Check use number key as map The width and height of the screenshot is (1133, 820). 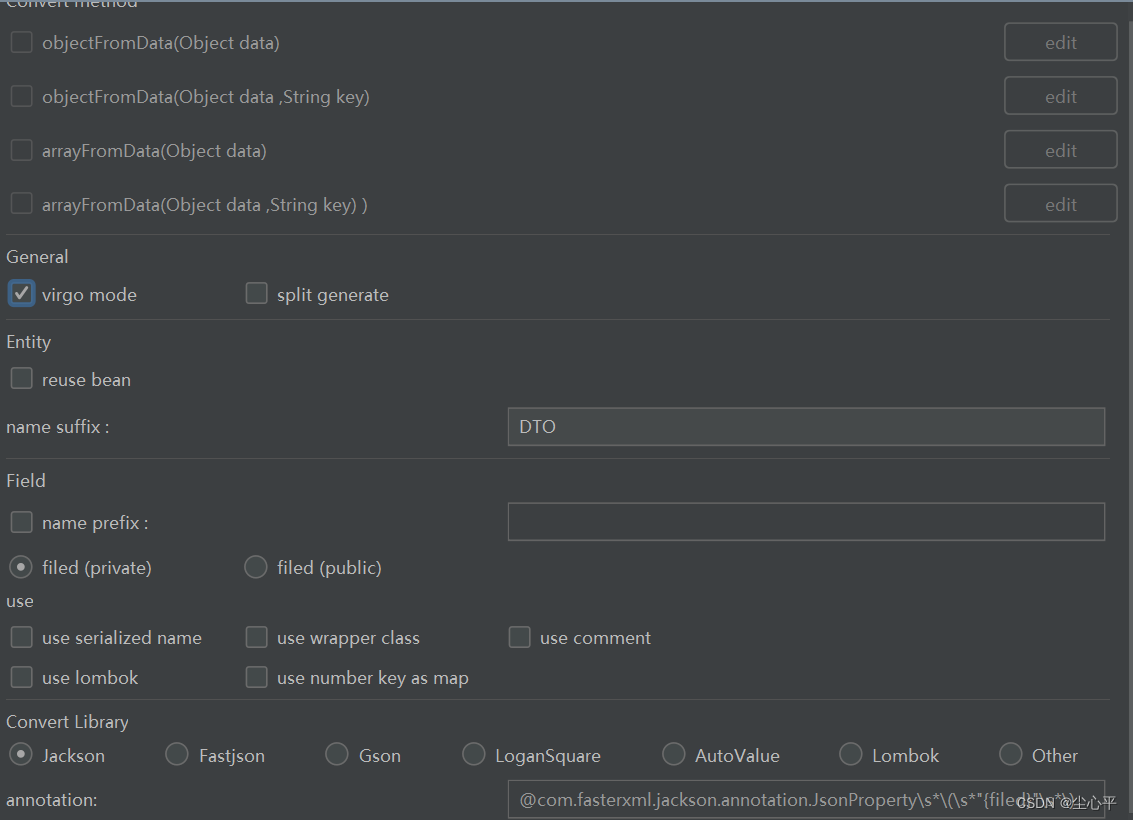click(256, 677)
